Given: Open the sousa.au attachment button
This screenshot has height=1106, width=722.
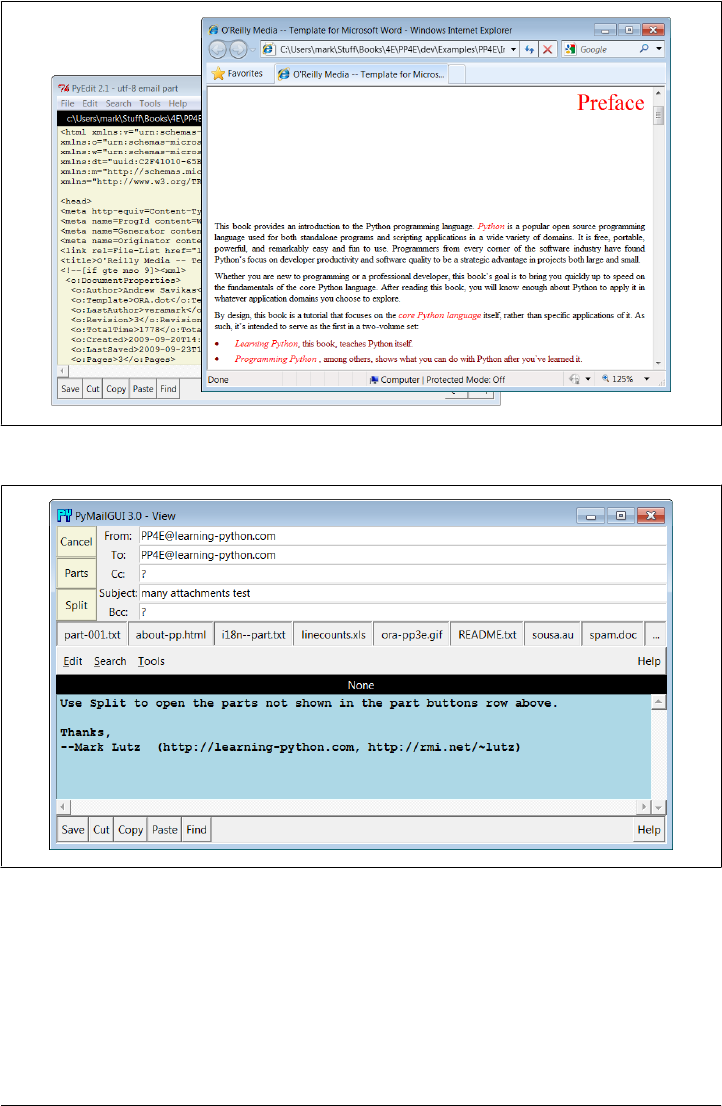Looking at the screenshot, I should (553, 635).
